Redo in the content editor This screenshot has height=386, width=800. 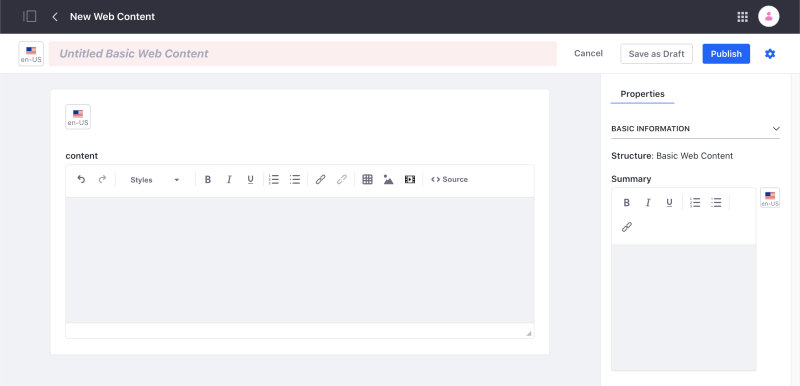click(x=102, y=179)
